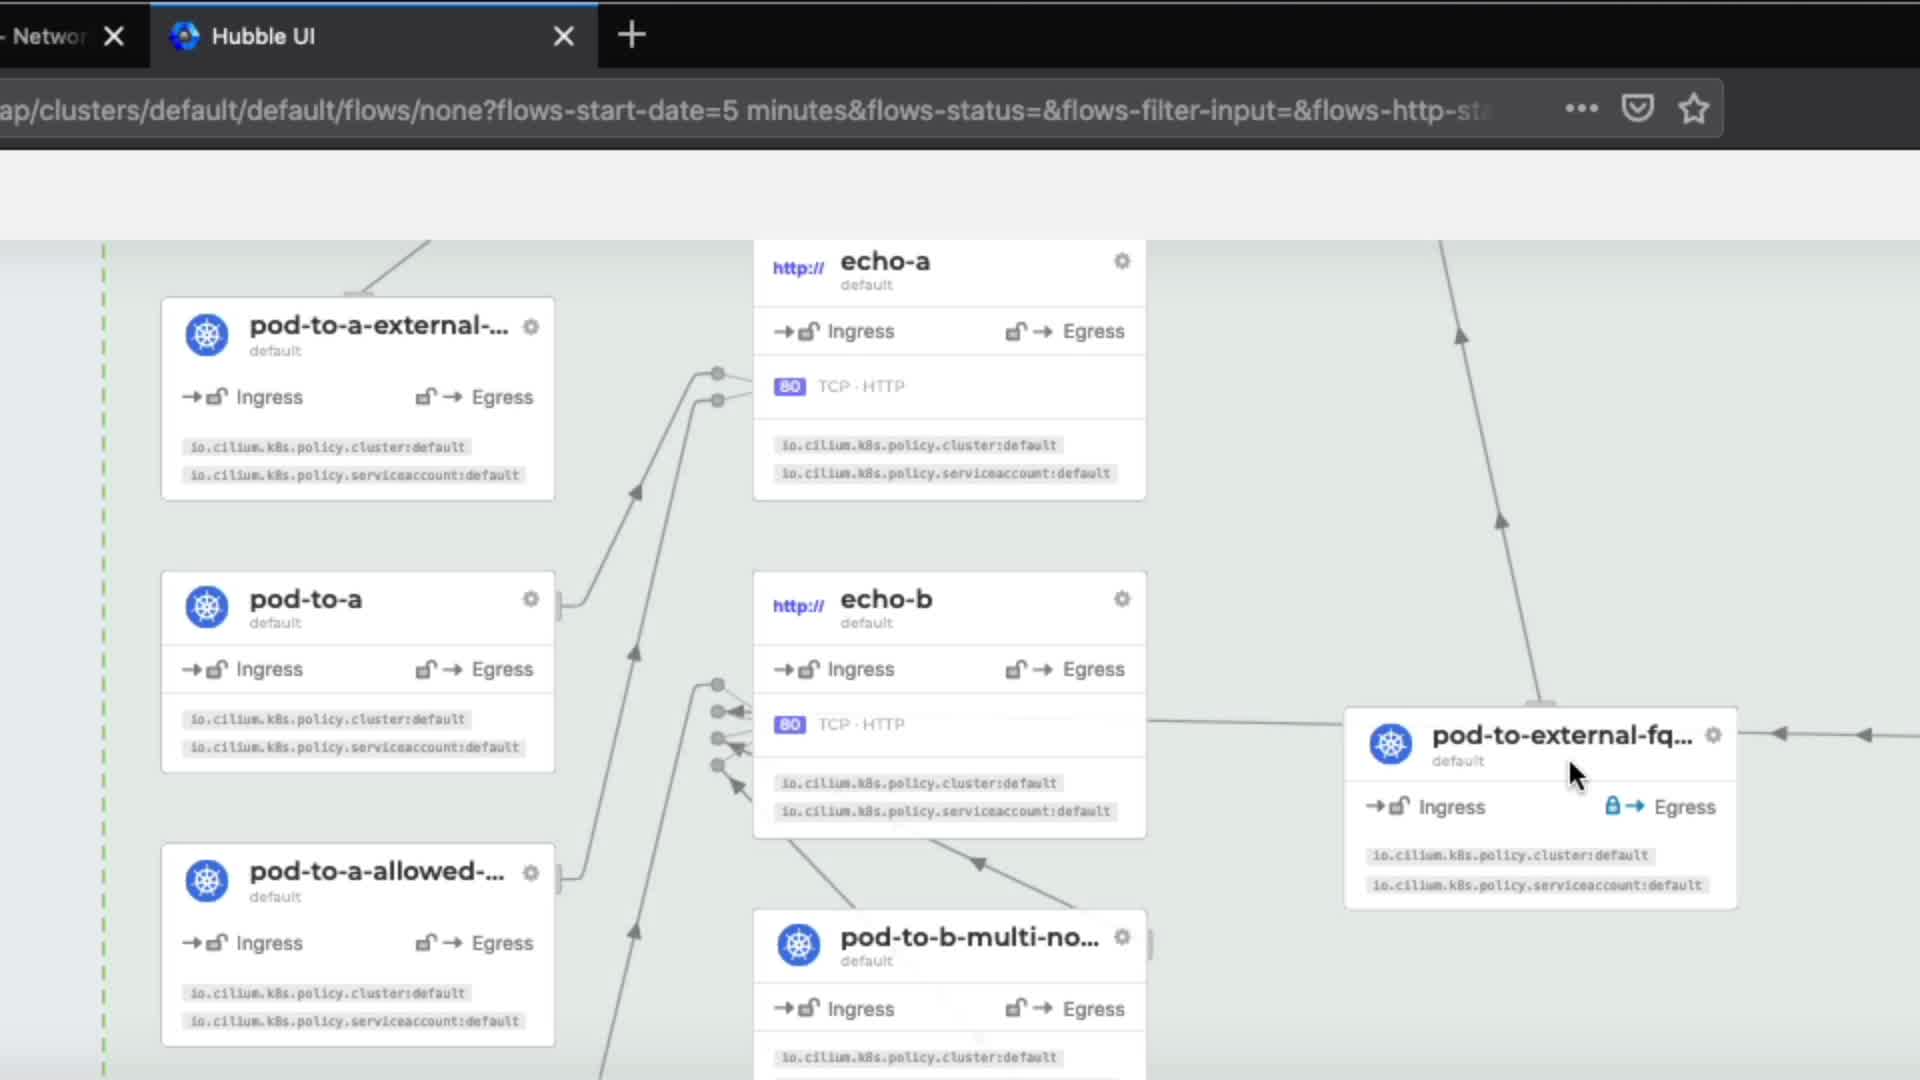1920x1080 pixels.
Task: Open settings gear on echo-a service card
Action: [x=1122, y=261]
